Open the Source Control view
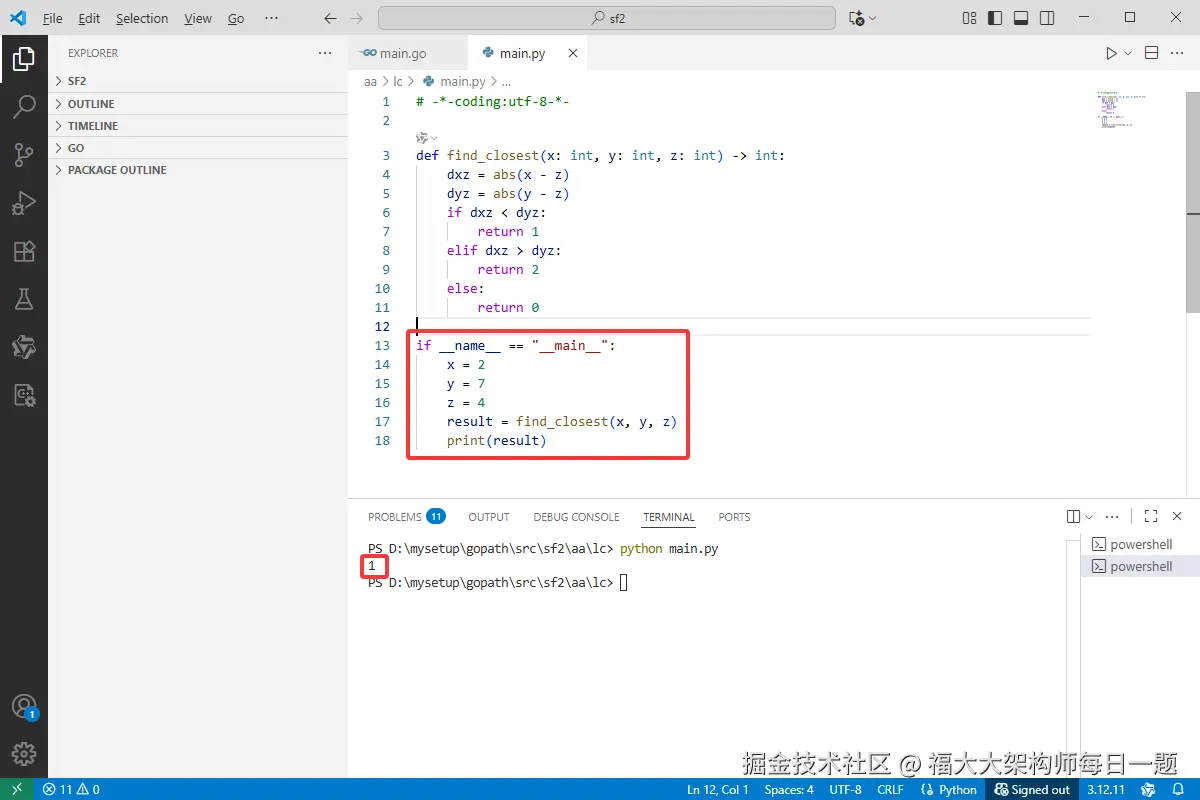1200x800 pixels. point(24,155)
